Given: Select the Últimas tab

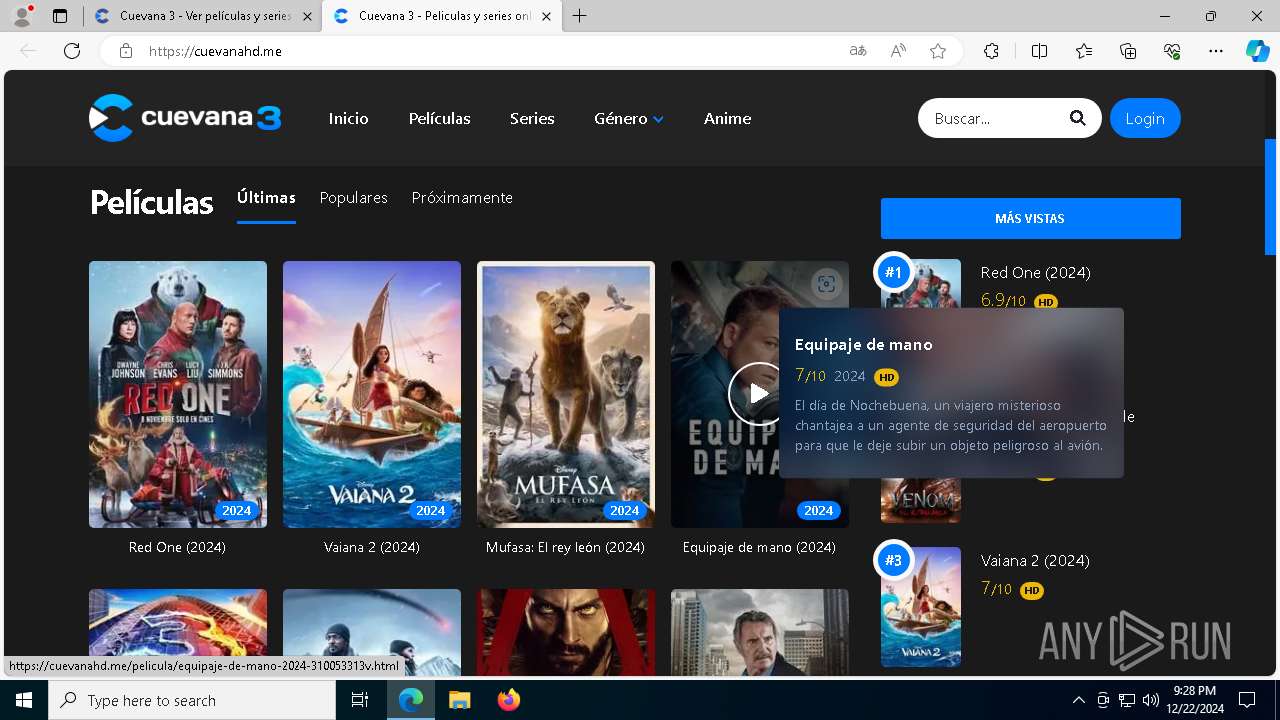Looking at the screenshot, I should pos(266,198).
